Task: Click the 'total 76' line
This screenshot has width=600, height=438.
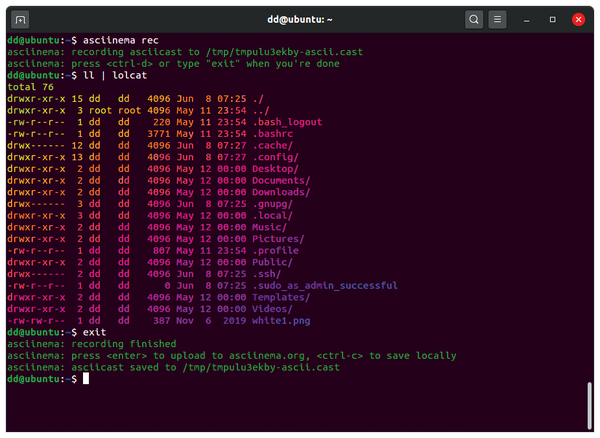Action: [x=31, y=87]
